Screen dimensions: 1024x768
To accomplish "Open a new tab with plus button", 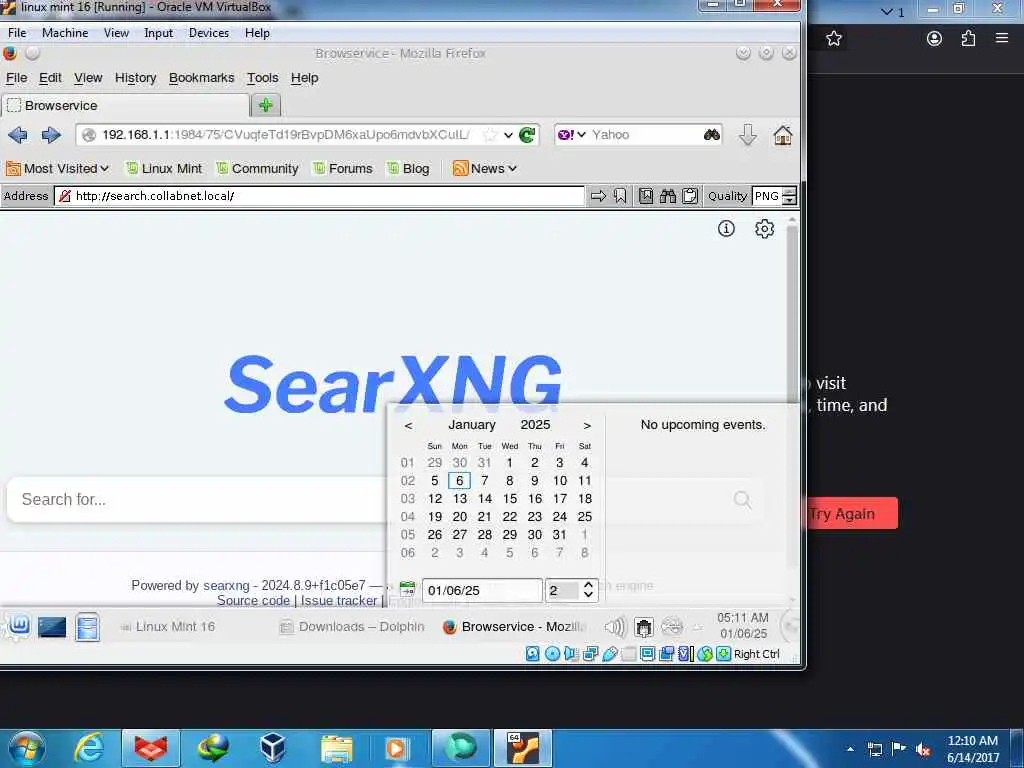I will (266, 105).
